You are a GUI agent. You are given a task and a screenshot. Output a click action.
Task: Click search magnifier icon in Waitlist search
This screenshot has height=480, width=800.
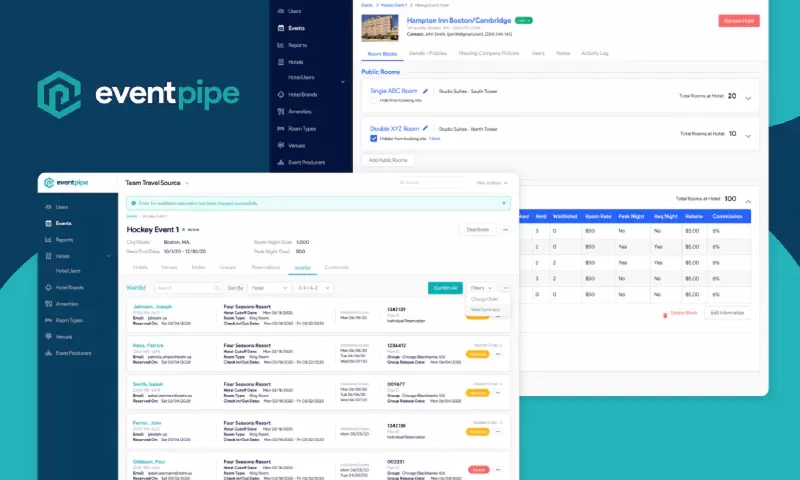click(216, 288)
